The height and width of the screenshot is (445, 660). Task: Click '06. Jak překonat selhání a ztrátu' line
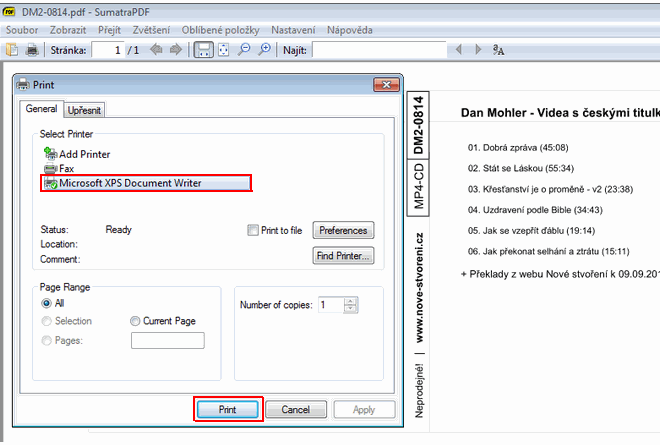coord(548,251)
